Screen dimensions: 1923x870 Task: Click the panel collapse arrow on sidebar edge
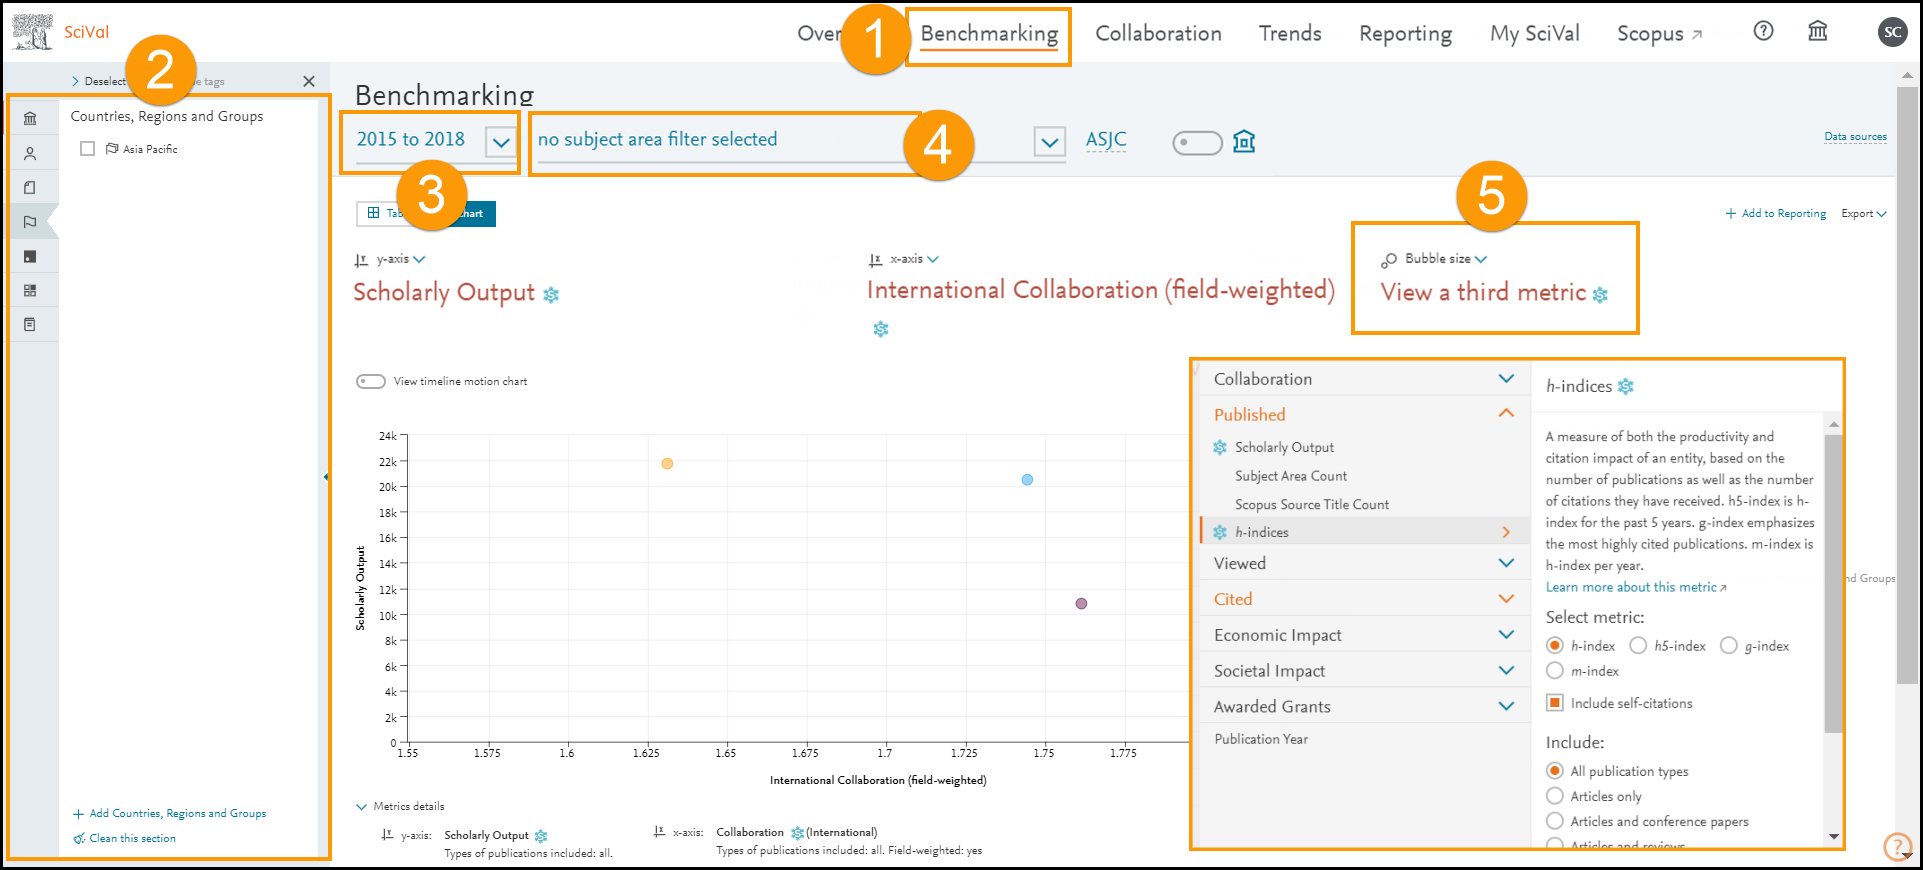tap(326, 477)
